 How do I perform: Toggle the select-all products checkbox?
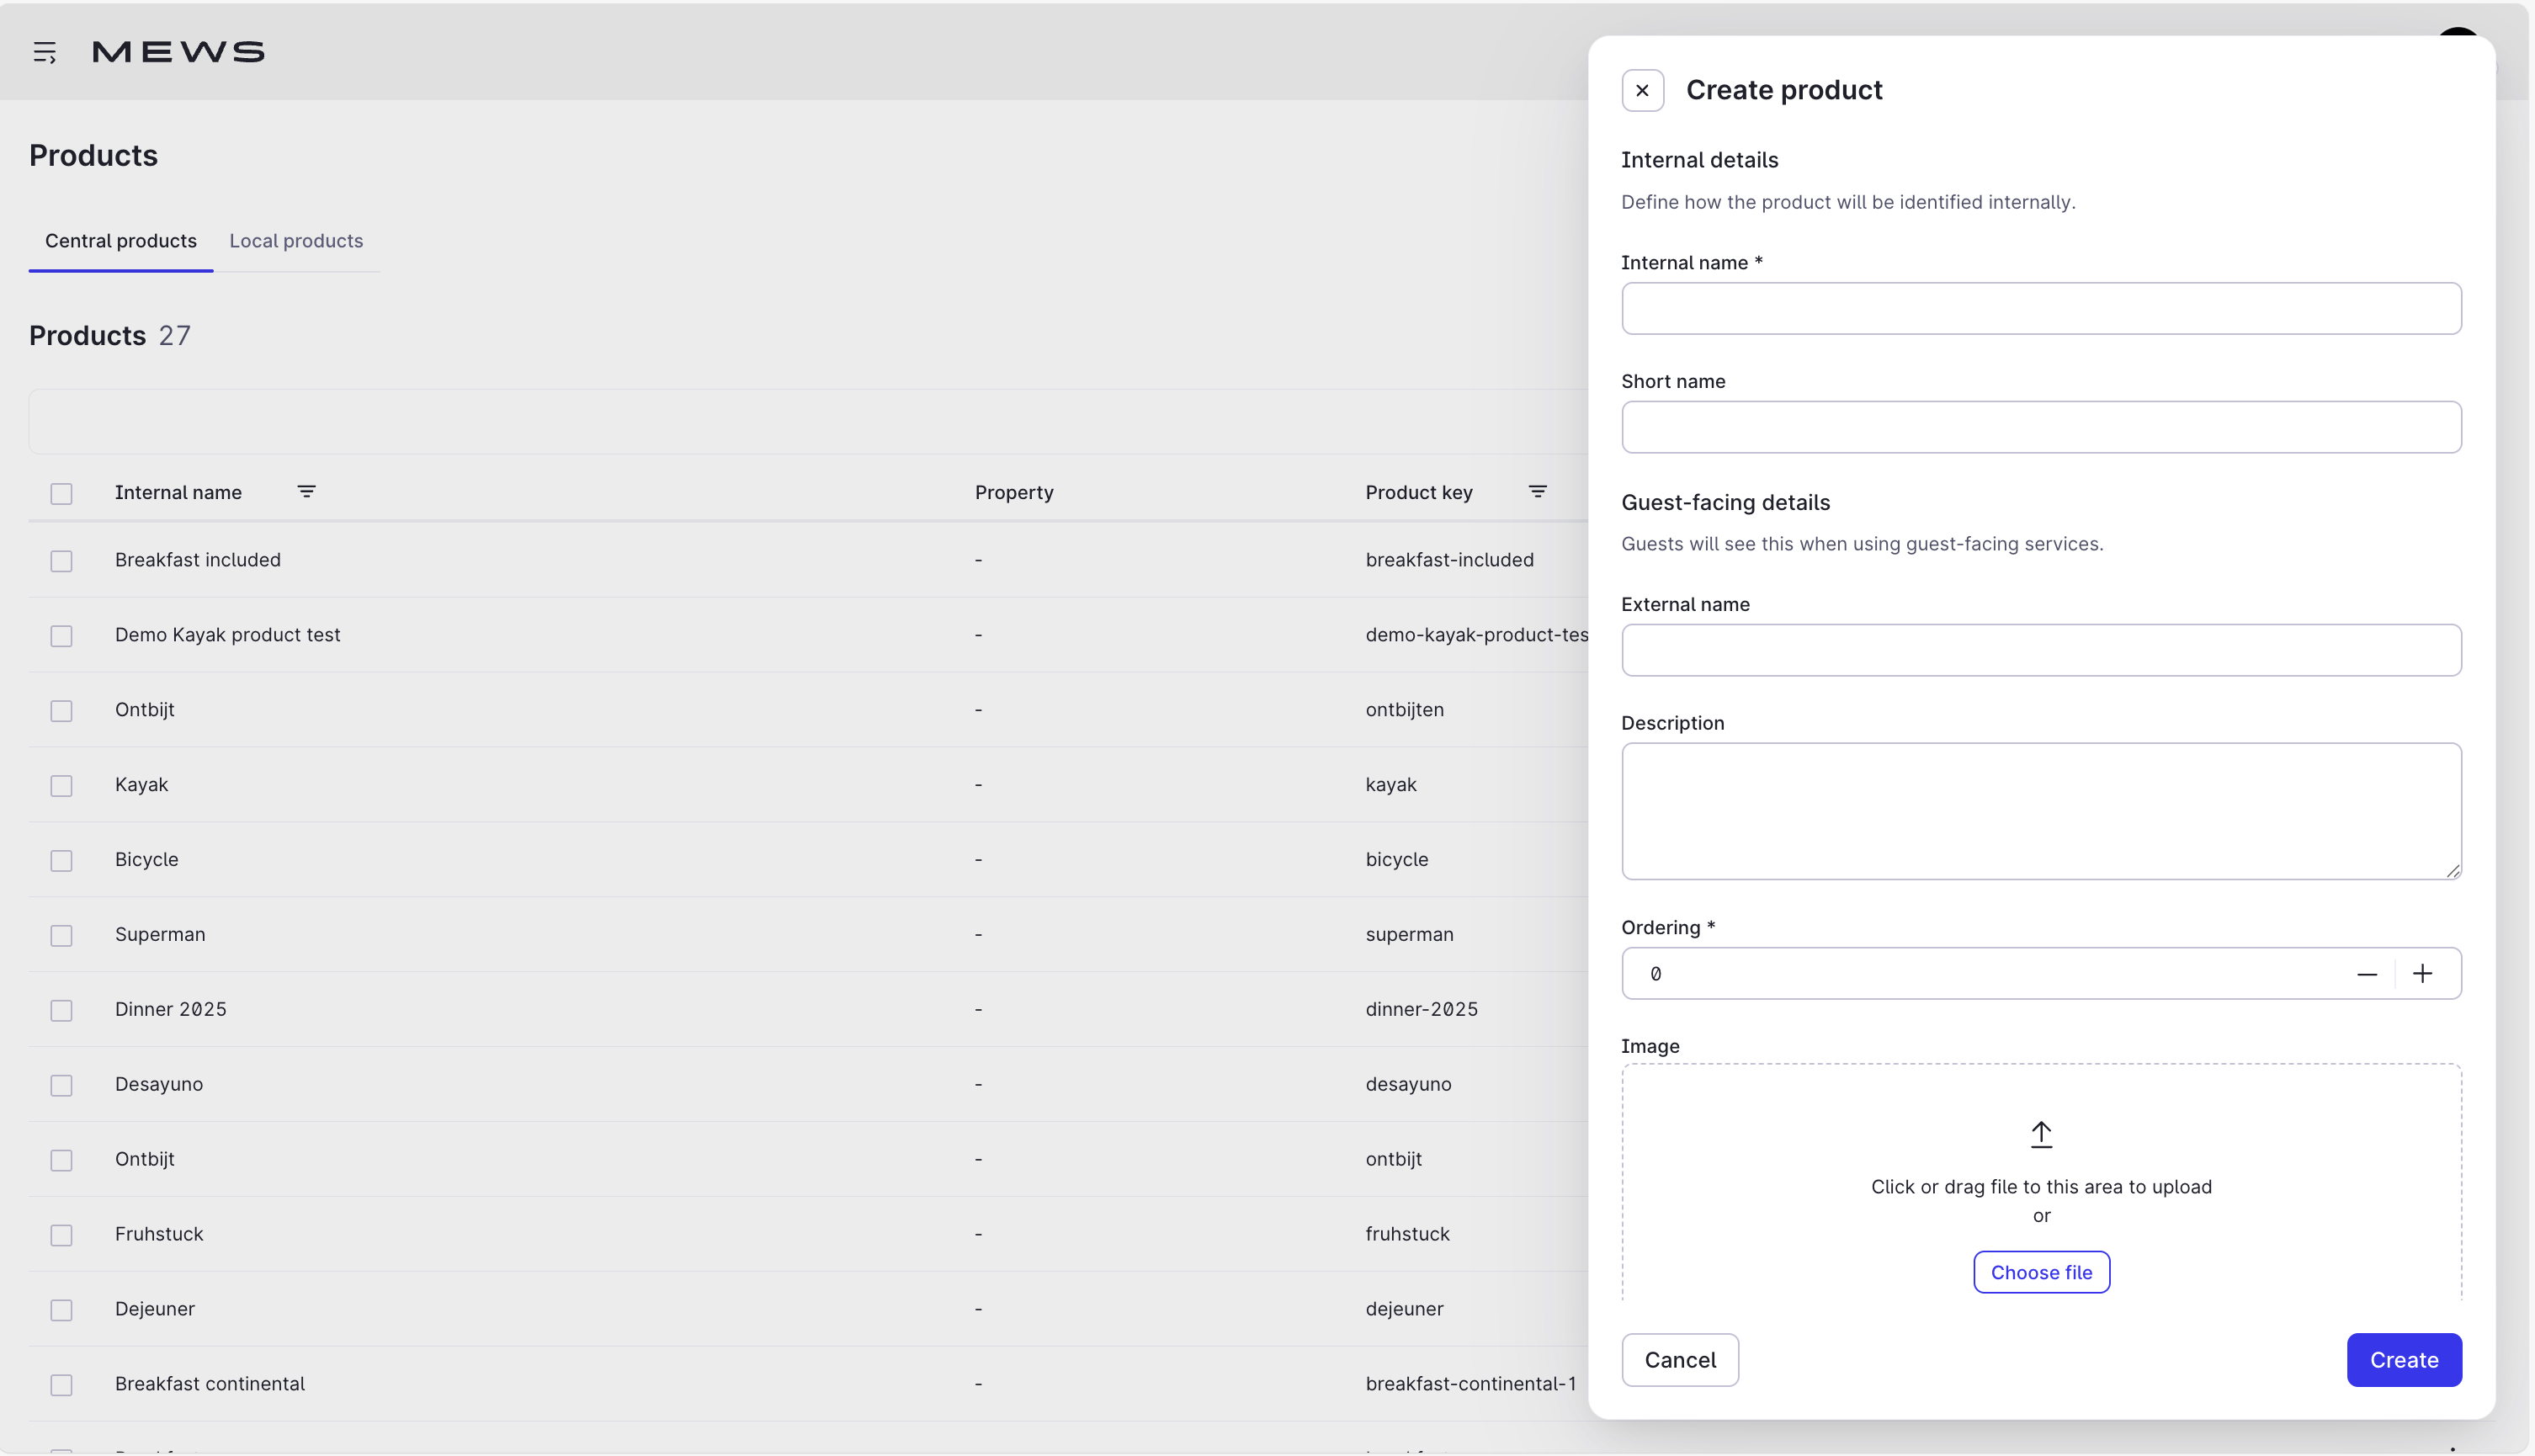pyautogui.click(x=61, y=493)
